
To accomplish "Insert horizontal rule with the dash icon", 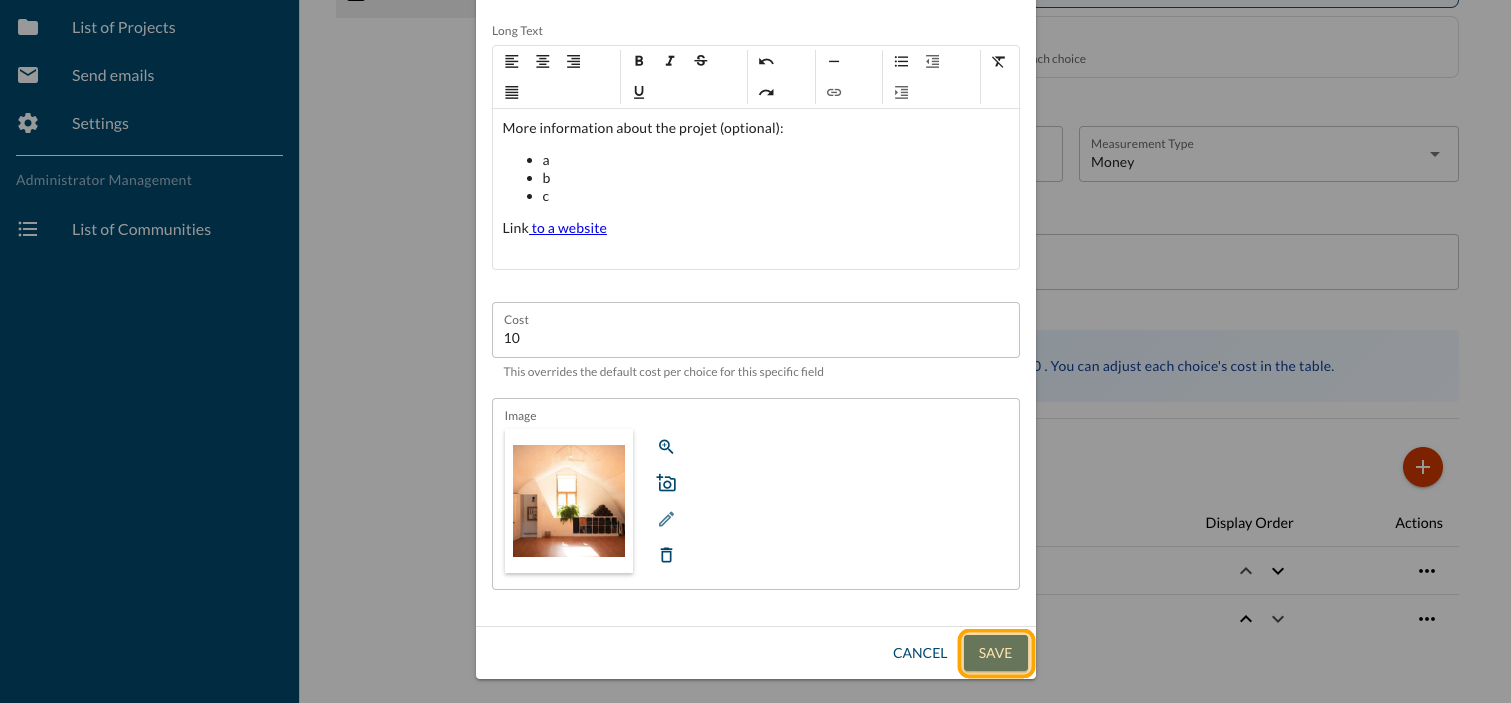I will [x=834, y=61].
